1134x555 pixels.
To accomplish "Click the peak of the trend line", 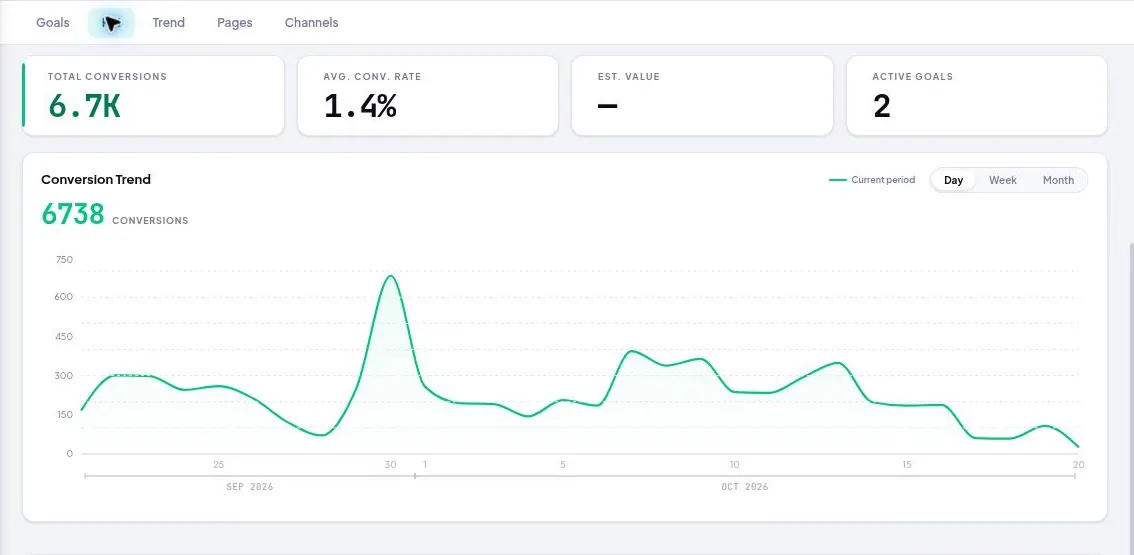I will [x=391, y=276].
